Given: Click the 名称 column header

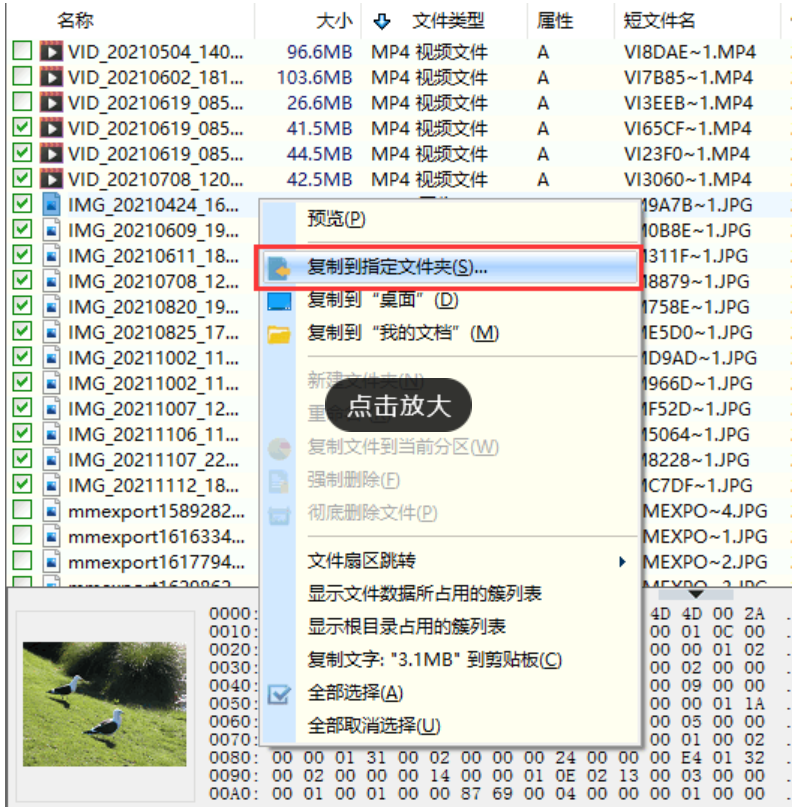Looking at the screenshot, I should coord(75,21).
